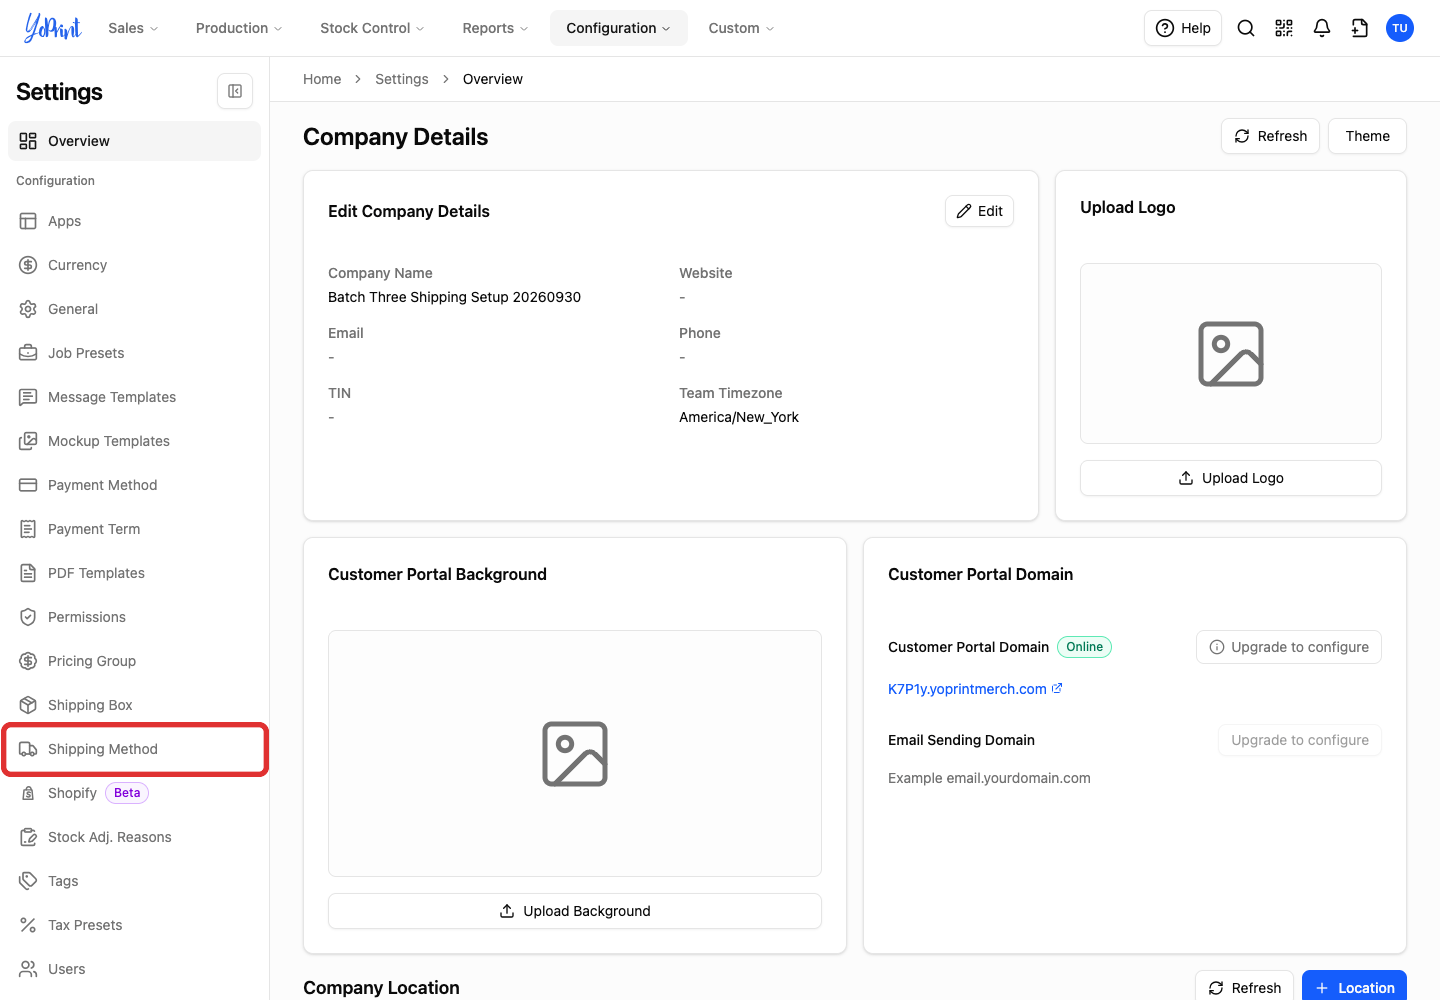Open the notifications bell
The image size is (1440, 1000).
point(1322,28)
